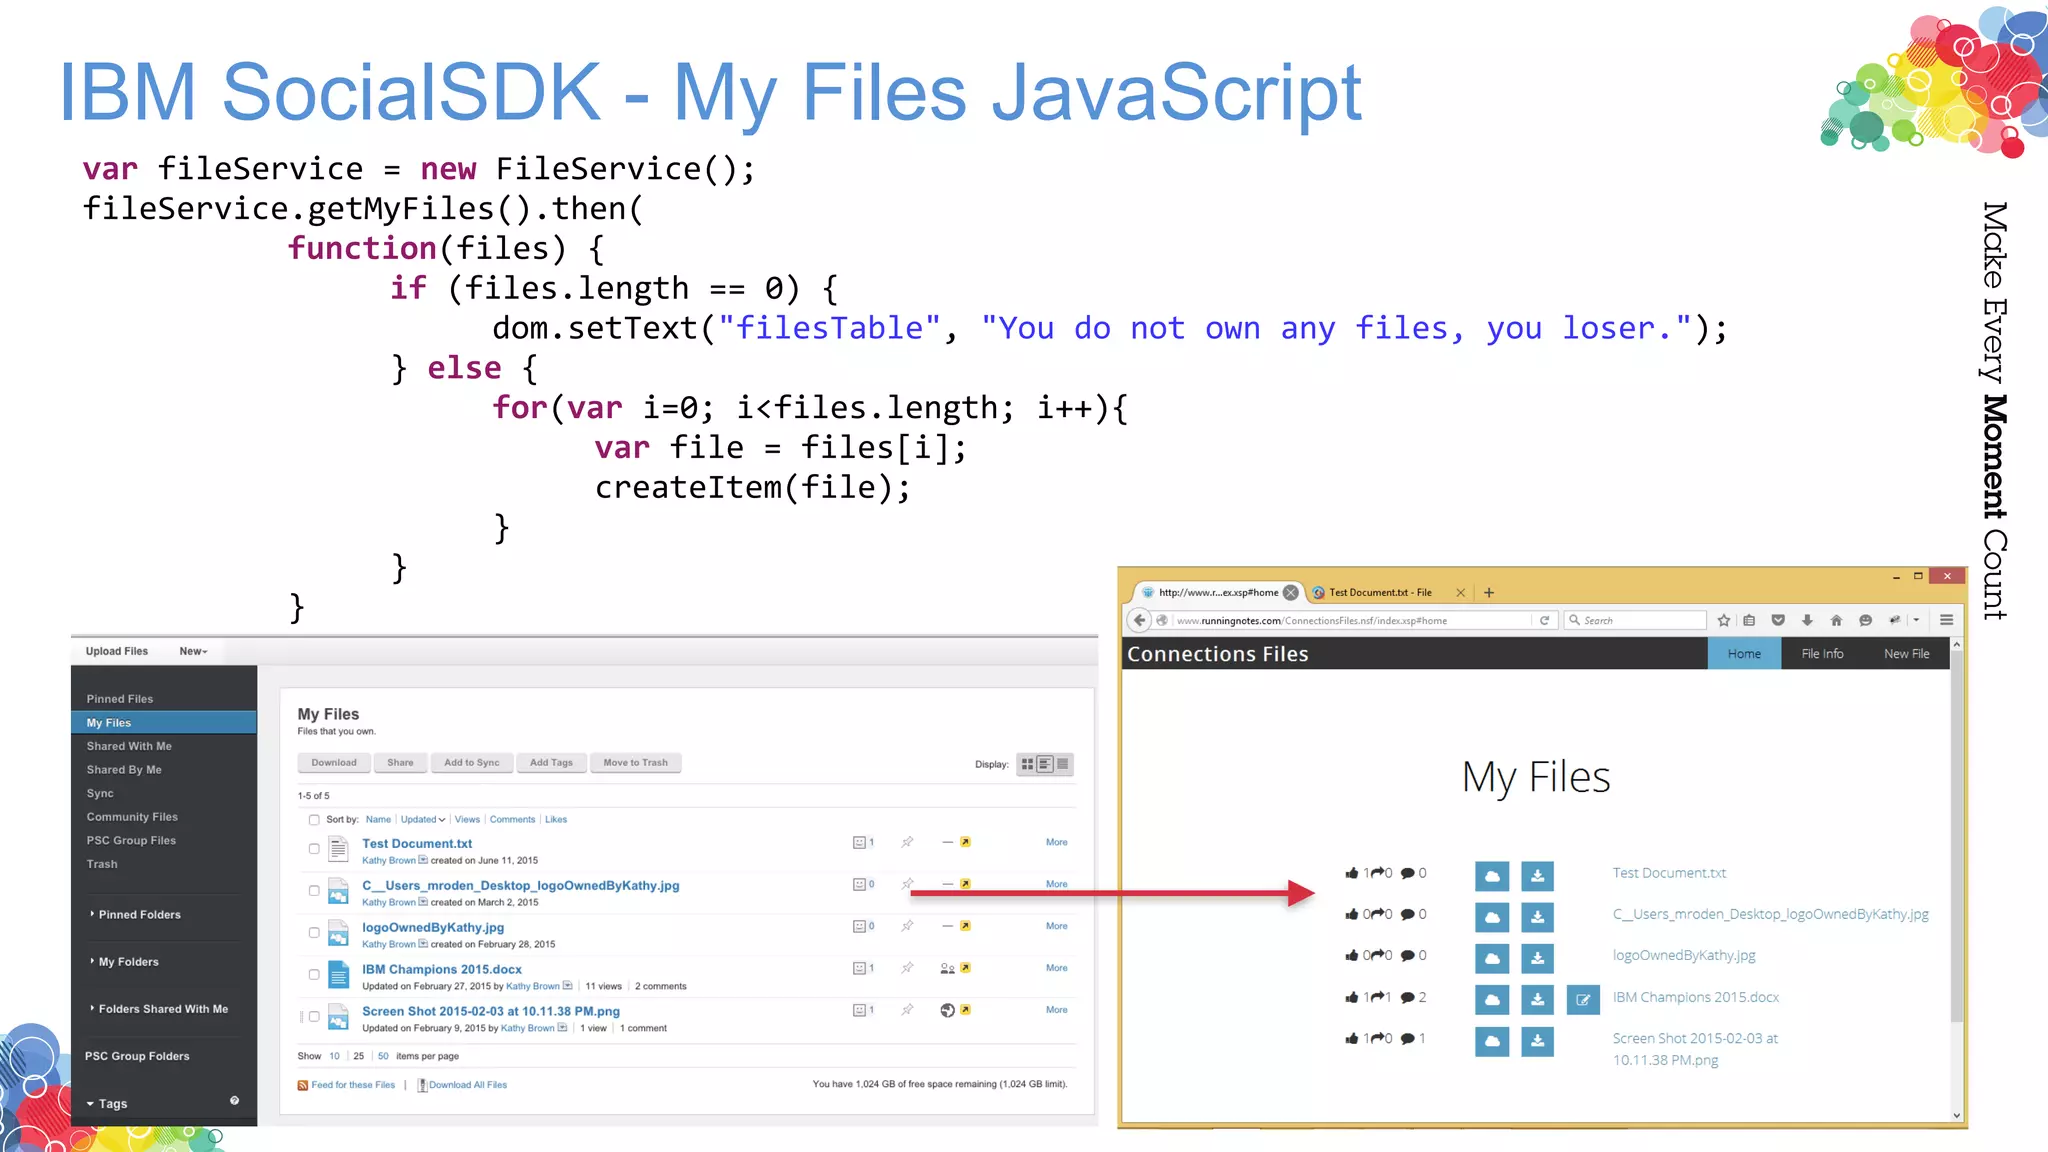Image resolution: width=2048 pixels, height=1152 pixels.
Task: Click the bookmark star icon in the browser toolbar
Action: 1723,620
